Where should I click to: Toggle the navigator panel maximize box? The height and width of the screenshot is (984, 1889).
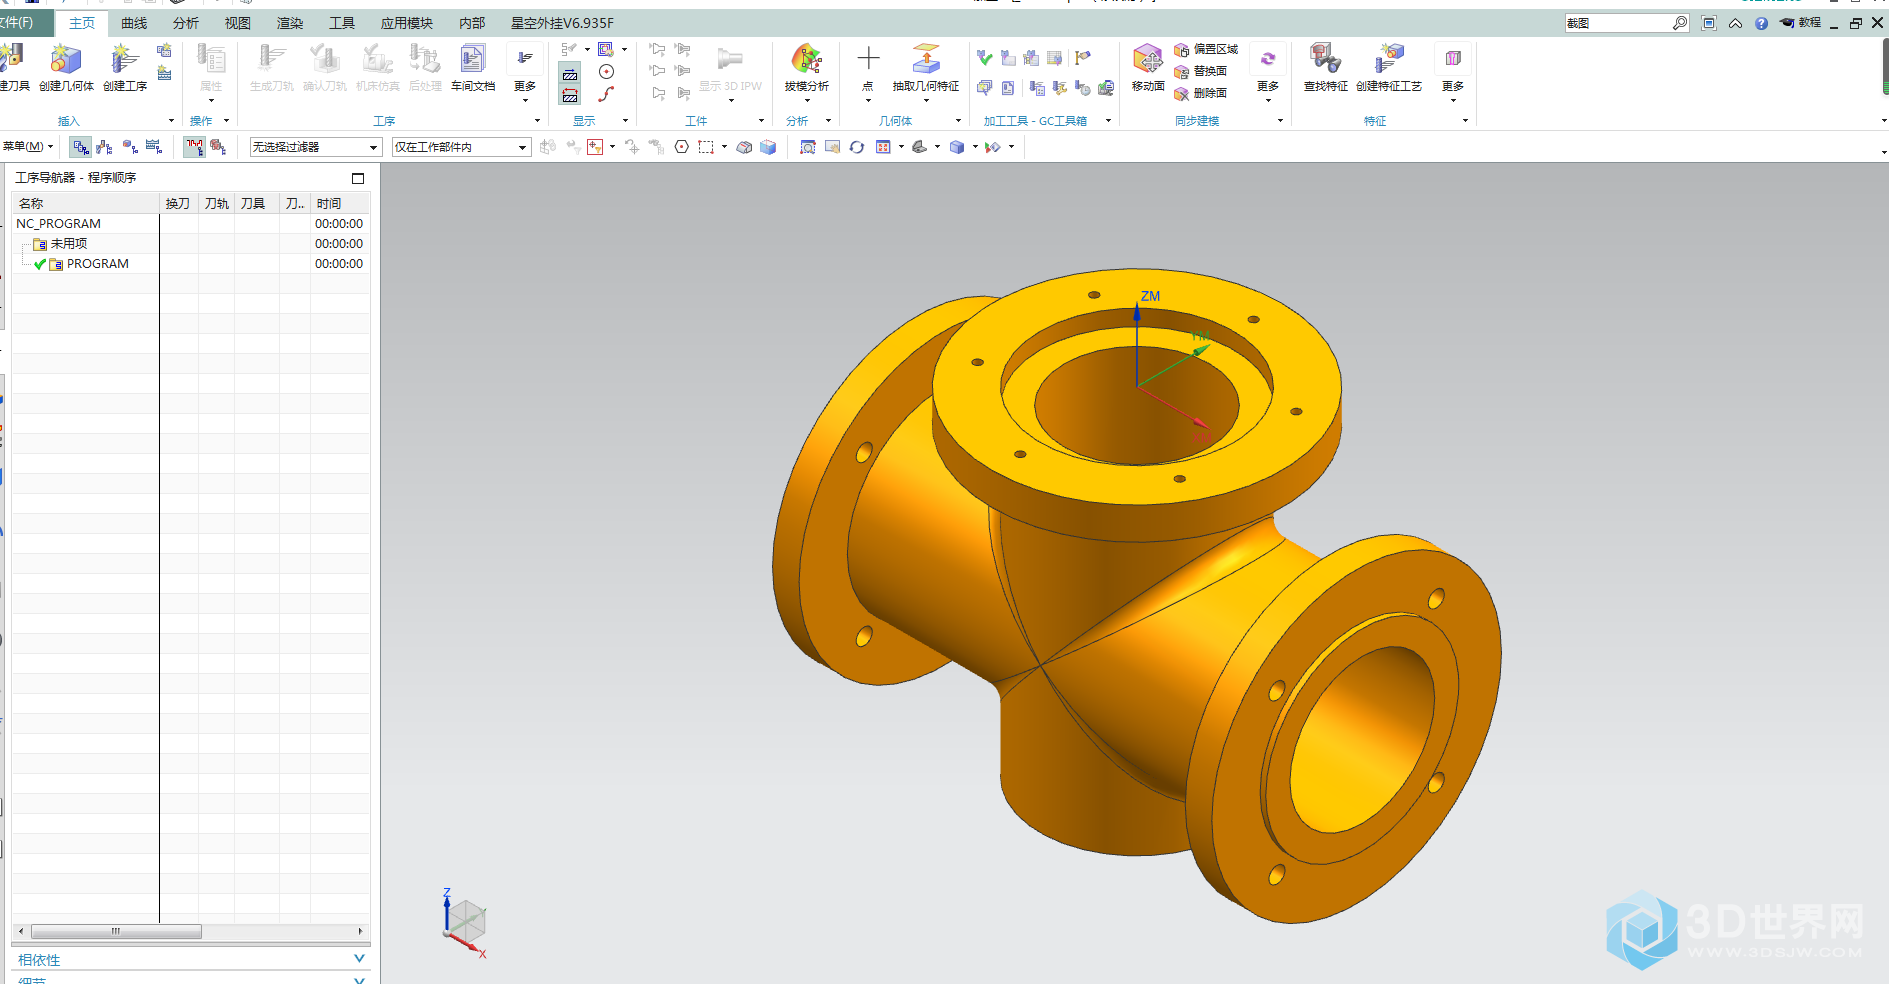click(358, 178)
